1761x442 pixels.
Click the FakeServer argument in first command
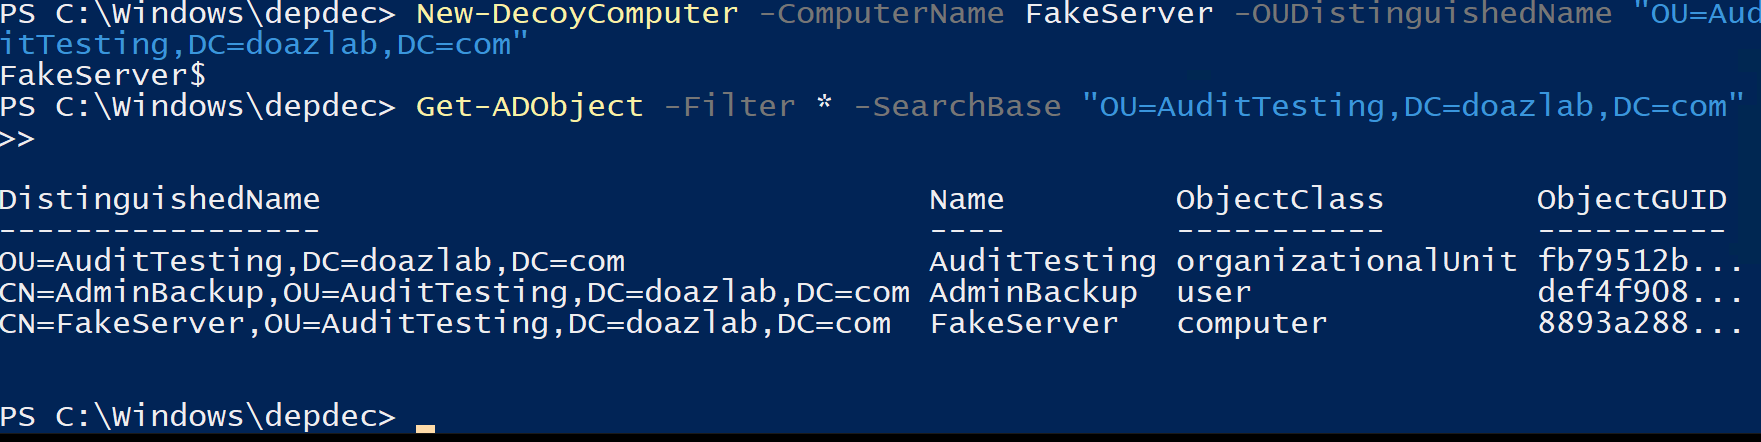point(1119,14)
